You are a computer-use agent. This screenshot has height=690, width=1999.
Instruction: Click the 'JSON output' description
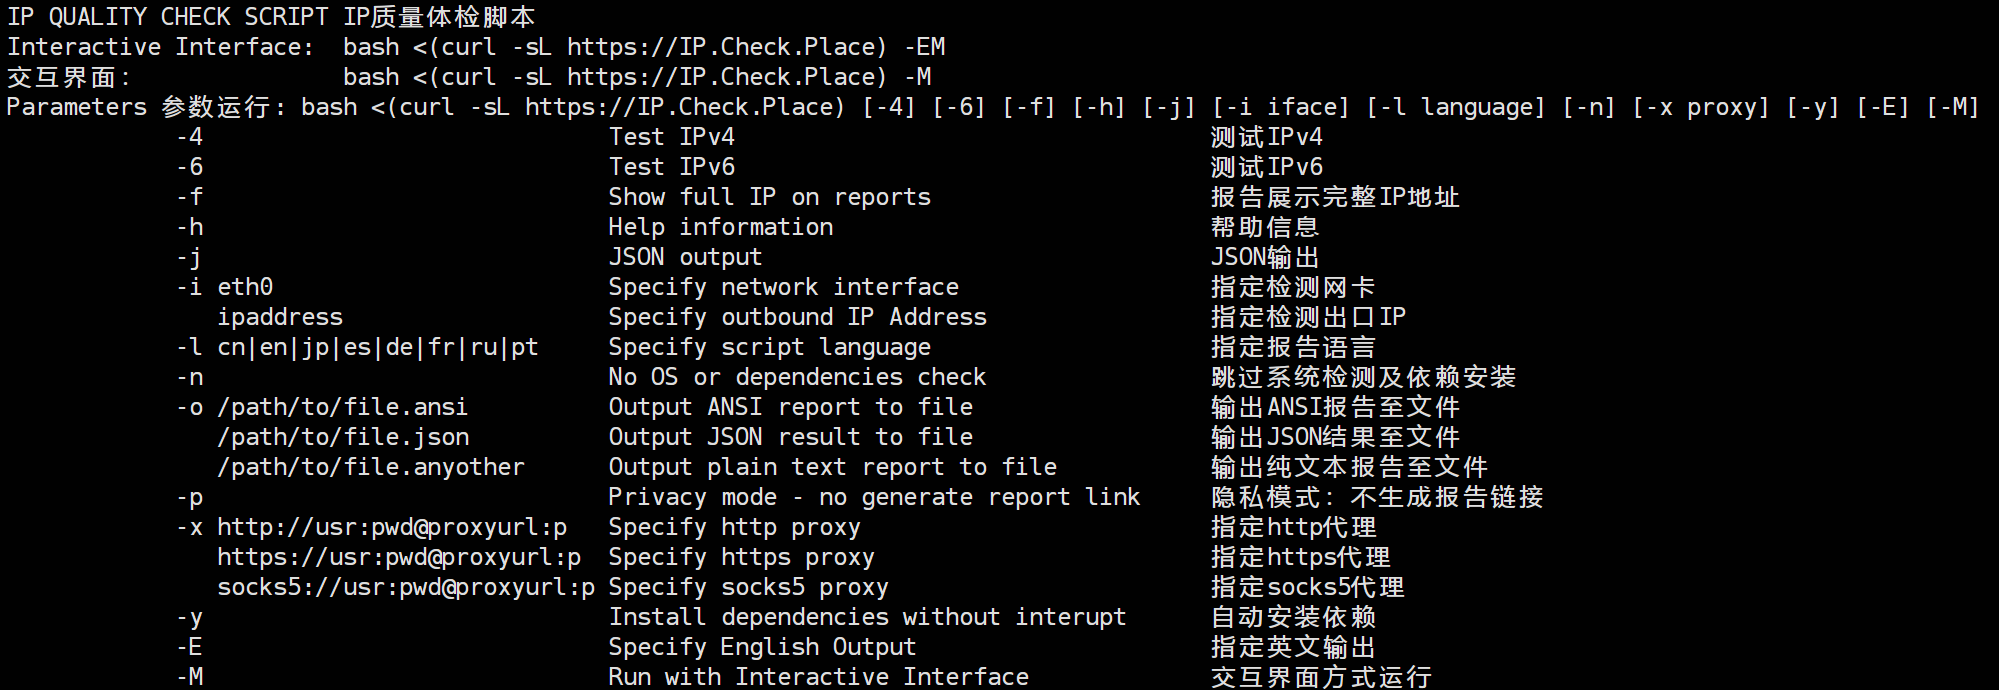coord(685,257)
